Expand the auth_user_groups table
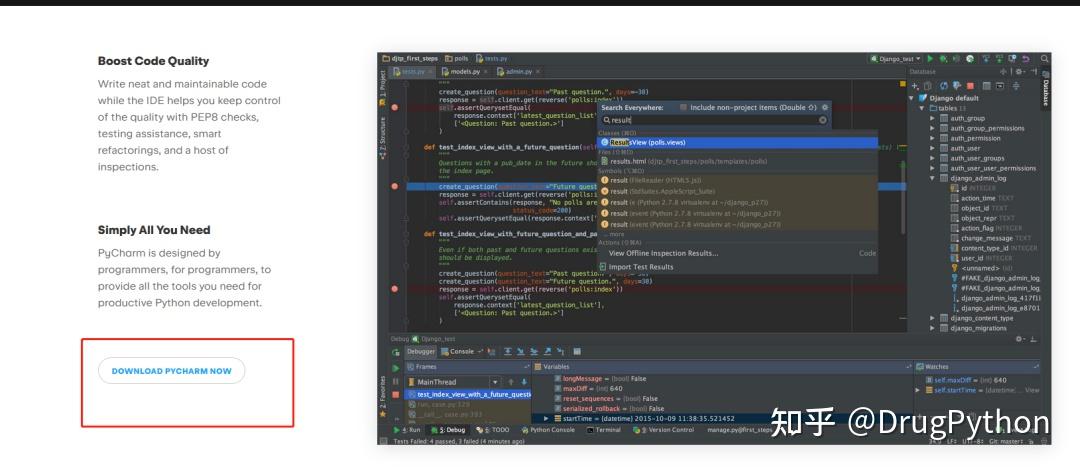1080x472 pixels. pyautogui.click(x=933, y=158)
